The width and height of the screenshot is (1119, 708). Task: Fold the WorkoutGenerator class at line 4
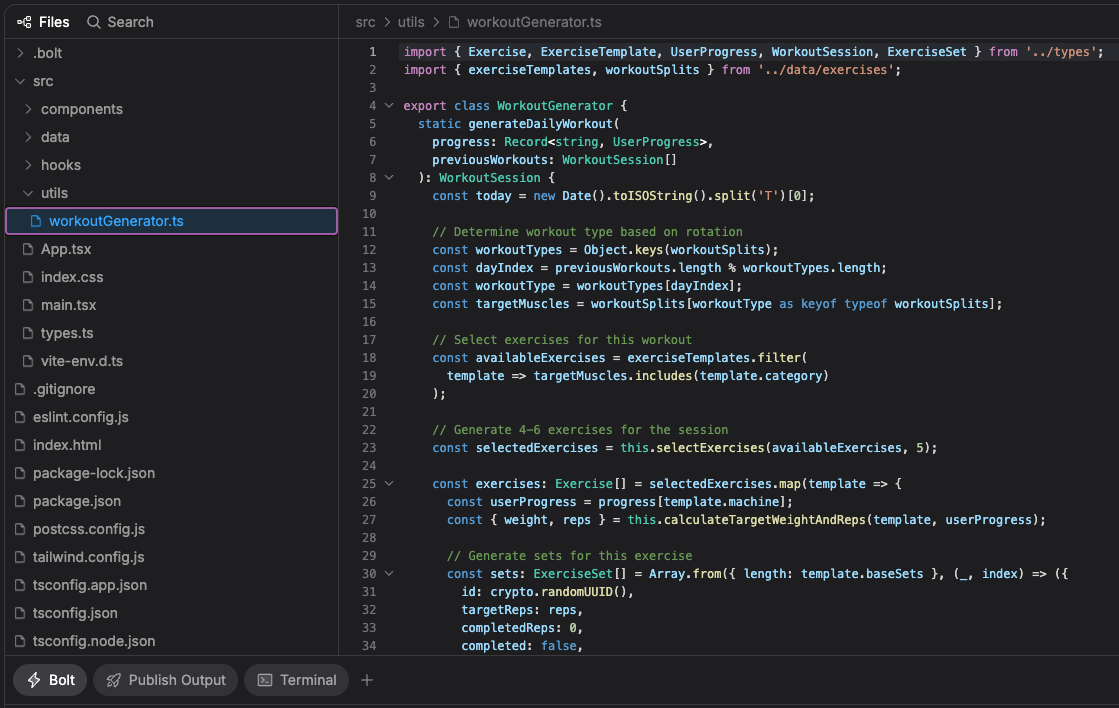tap(389, 106)
